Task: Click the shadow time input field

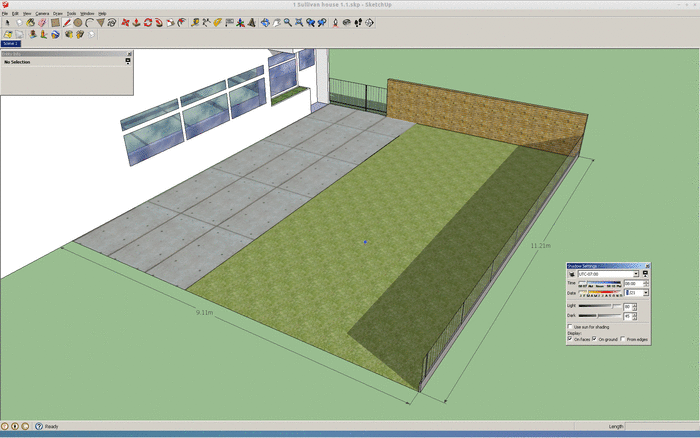Action: coord(630,283)
